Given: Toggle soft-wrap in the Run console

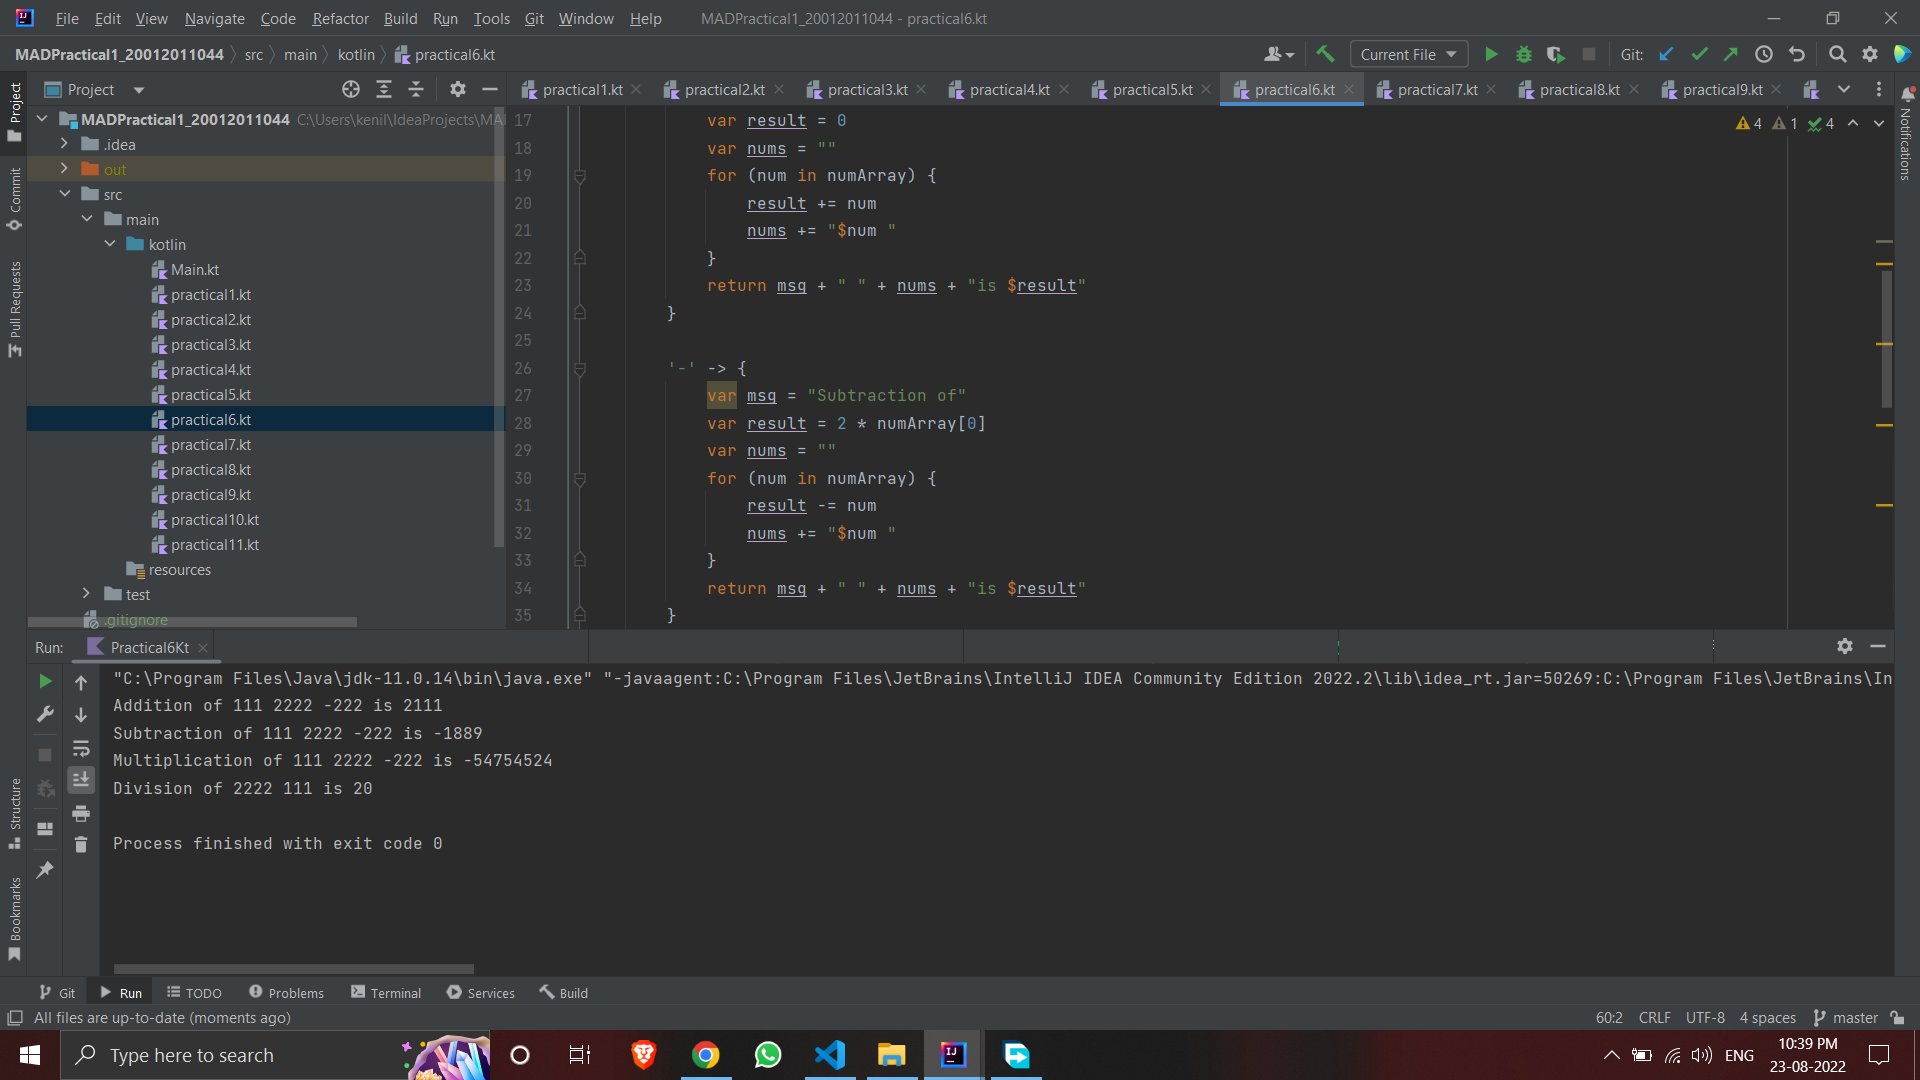Looking at the screenshot, I should (x=81, y=749).
